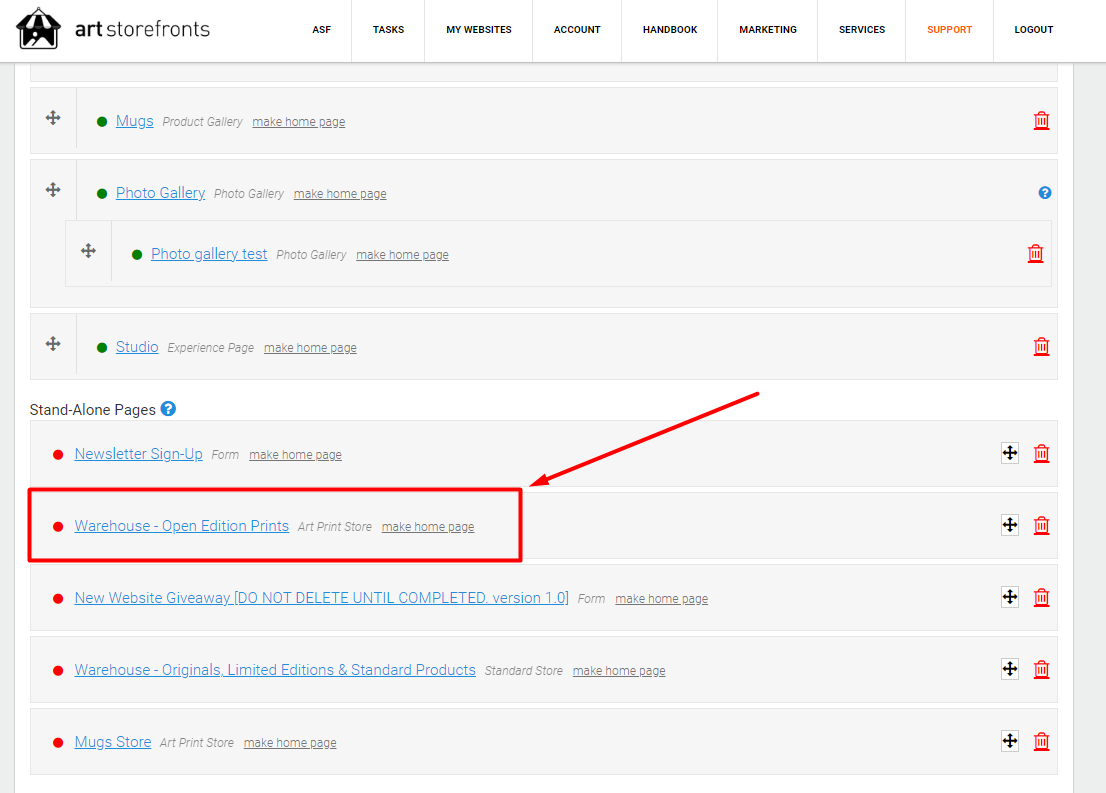Image resolution: width=1106 pixels, height=793 pixels.
Task: Open the New Website Giveaway form page
Action: [322, 597]
